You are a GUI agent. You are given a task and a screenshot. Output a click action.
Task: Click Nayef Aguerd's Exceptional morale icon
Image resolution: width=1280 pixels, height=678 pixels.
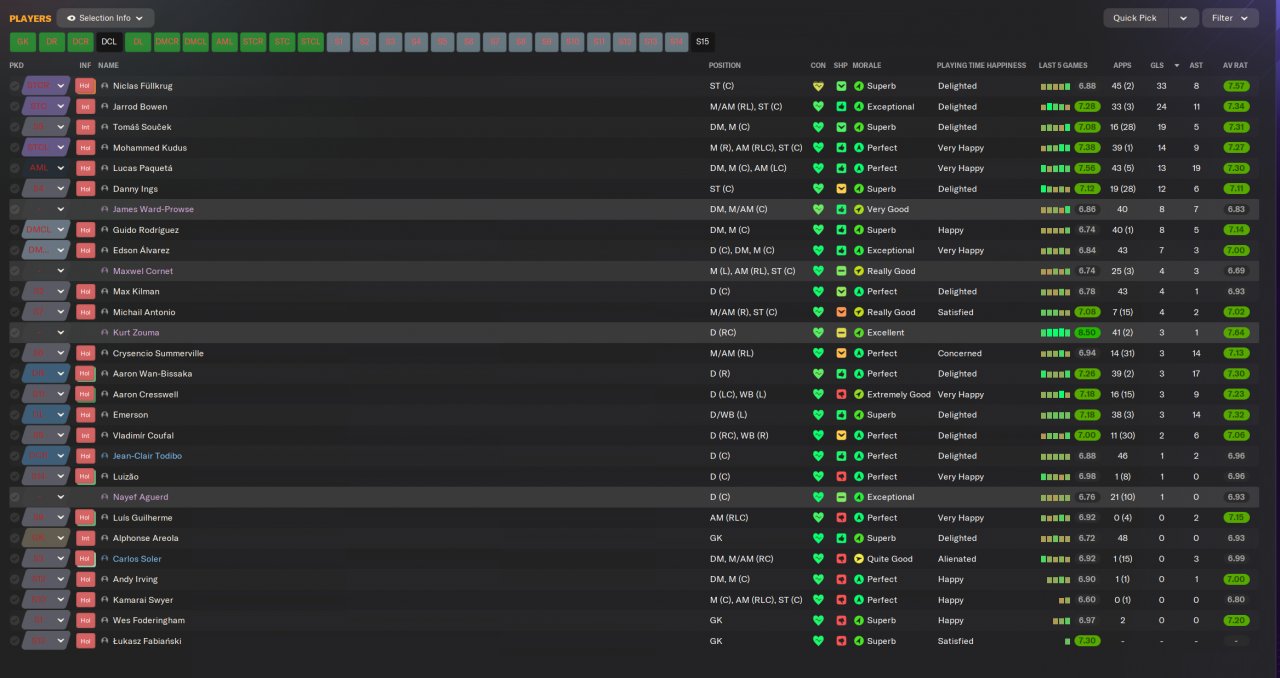859,497
